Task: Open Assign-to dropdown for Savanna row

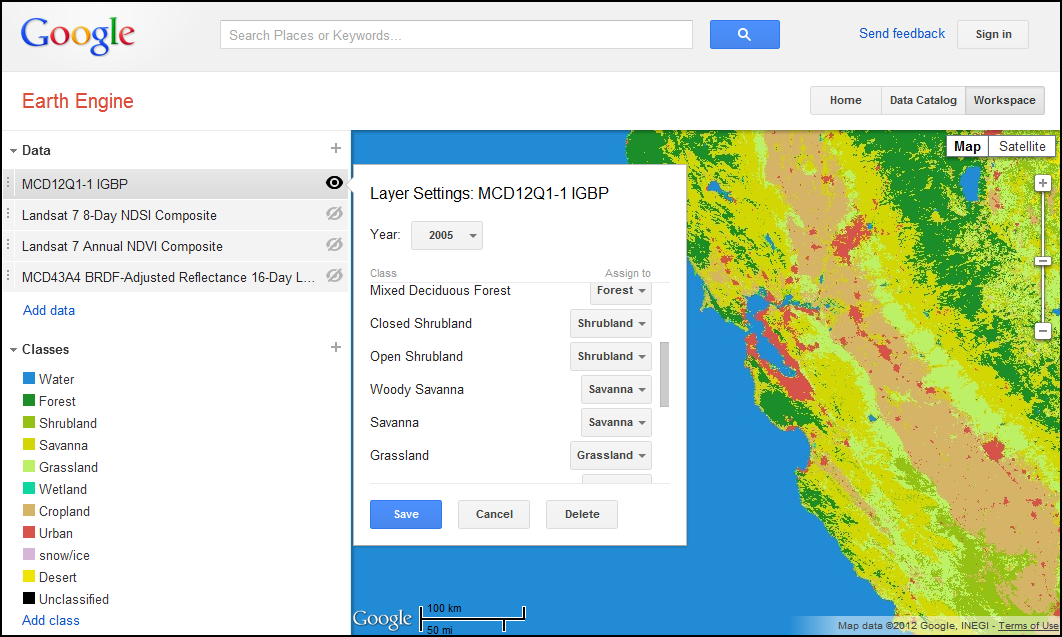Action: pyautogui.click(x=616, y=422)
